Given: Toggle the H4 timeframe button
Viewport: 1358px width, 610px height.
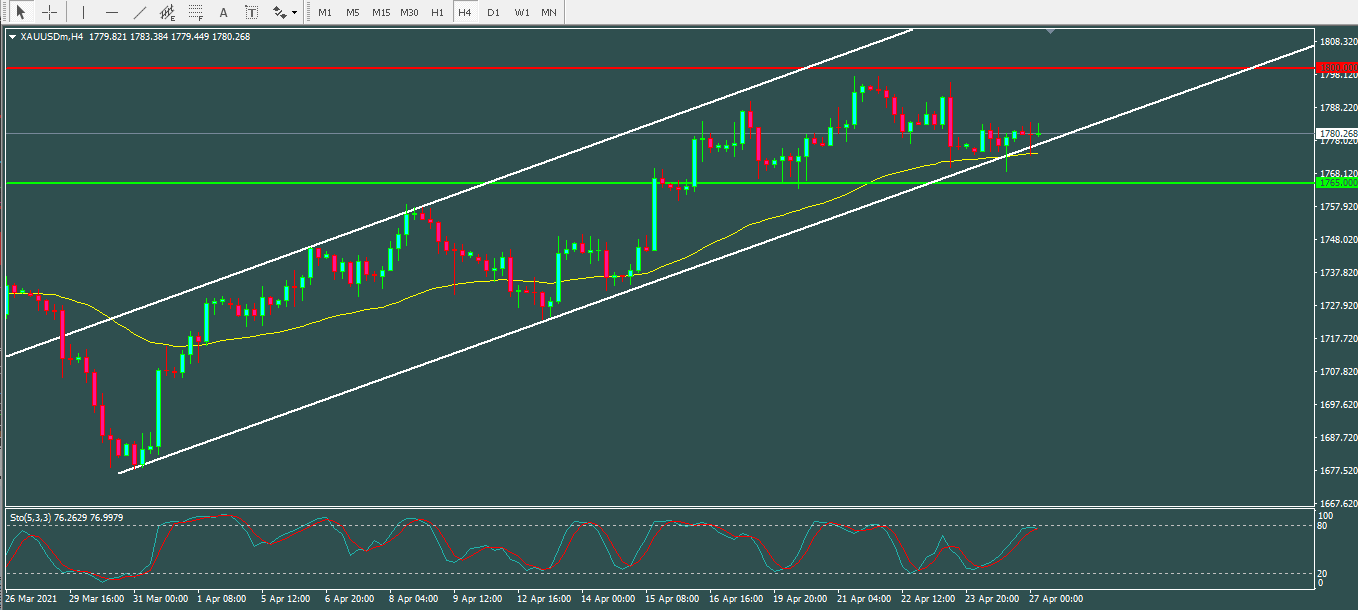Looking at the screenshot, I should 464,13.
